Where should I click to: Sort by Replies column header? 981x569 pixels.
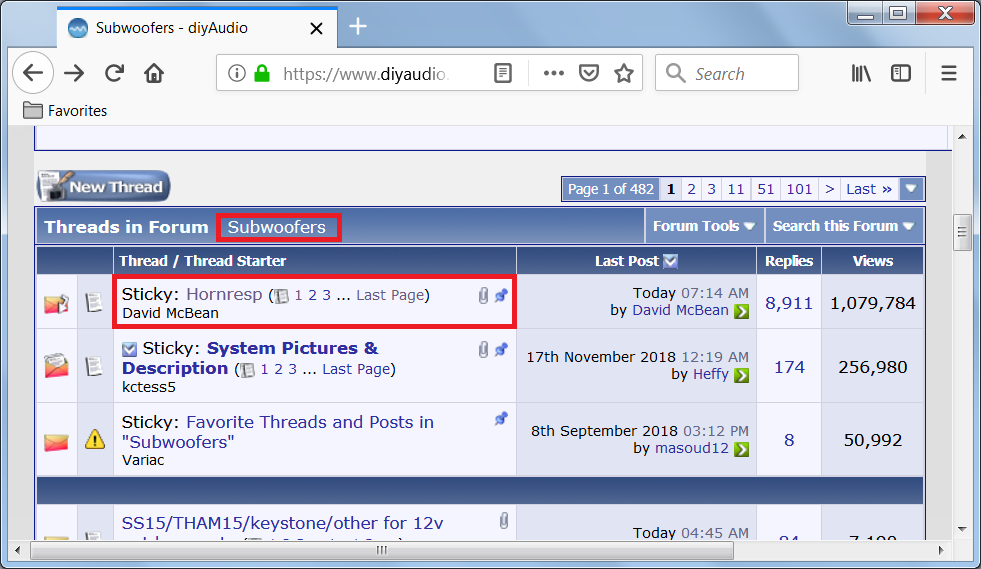point(789,261)
